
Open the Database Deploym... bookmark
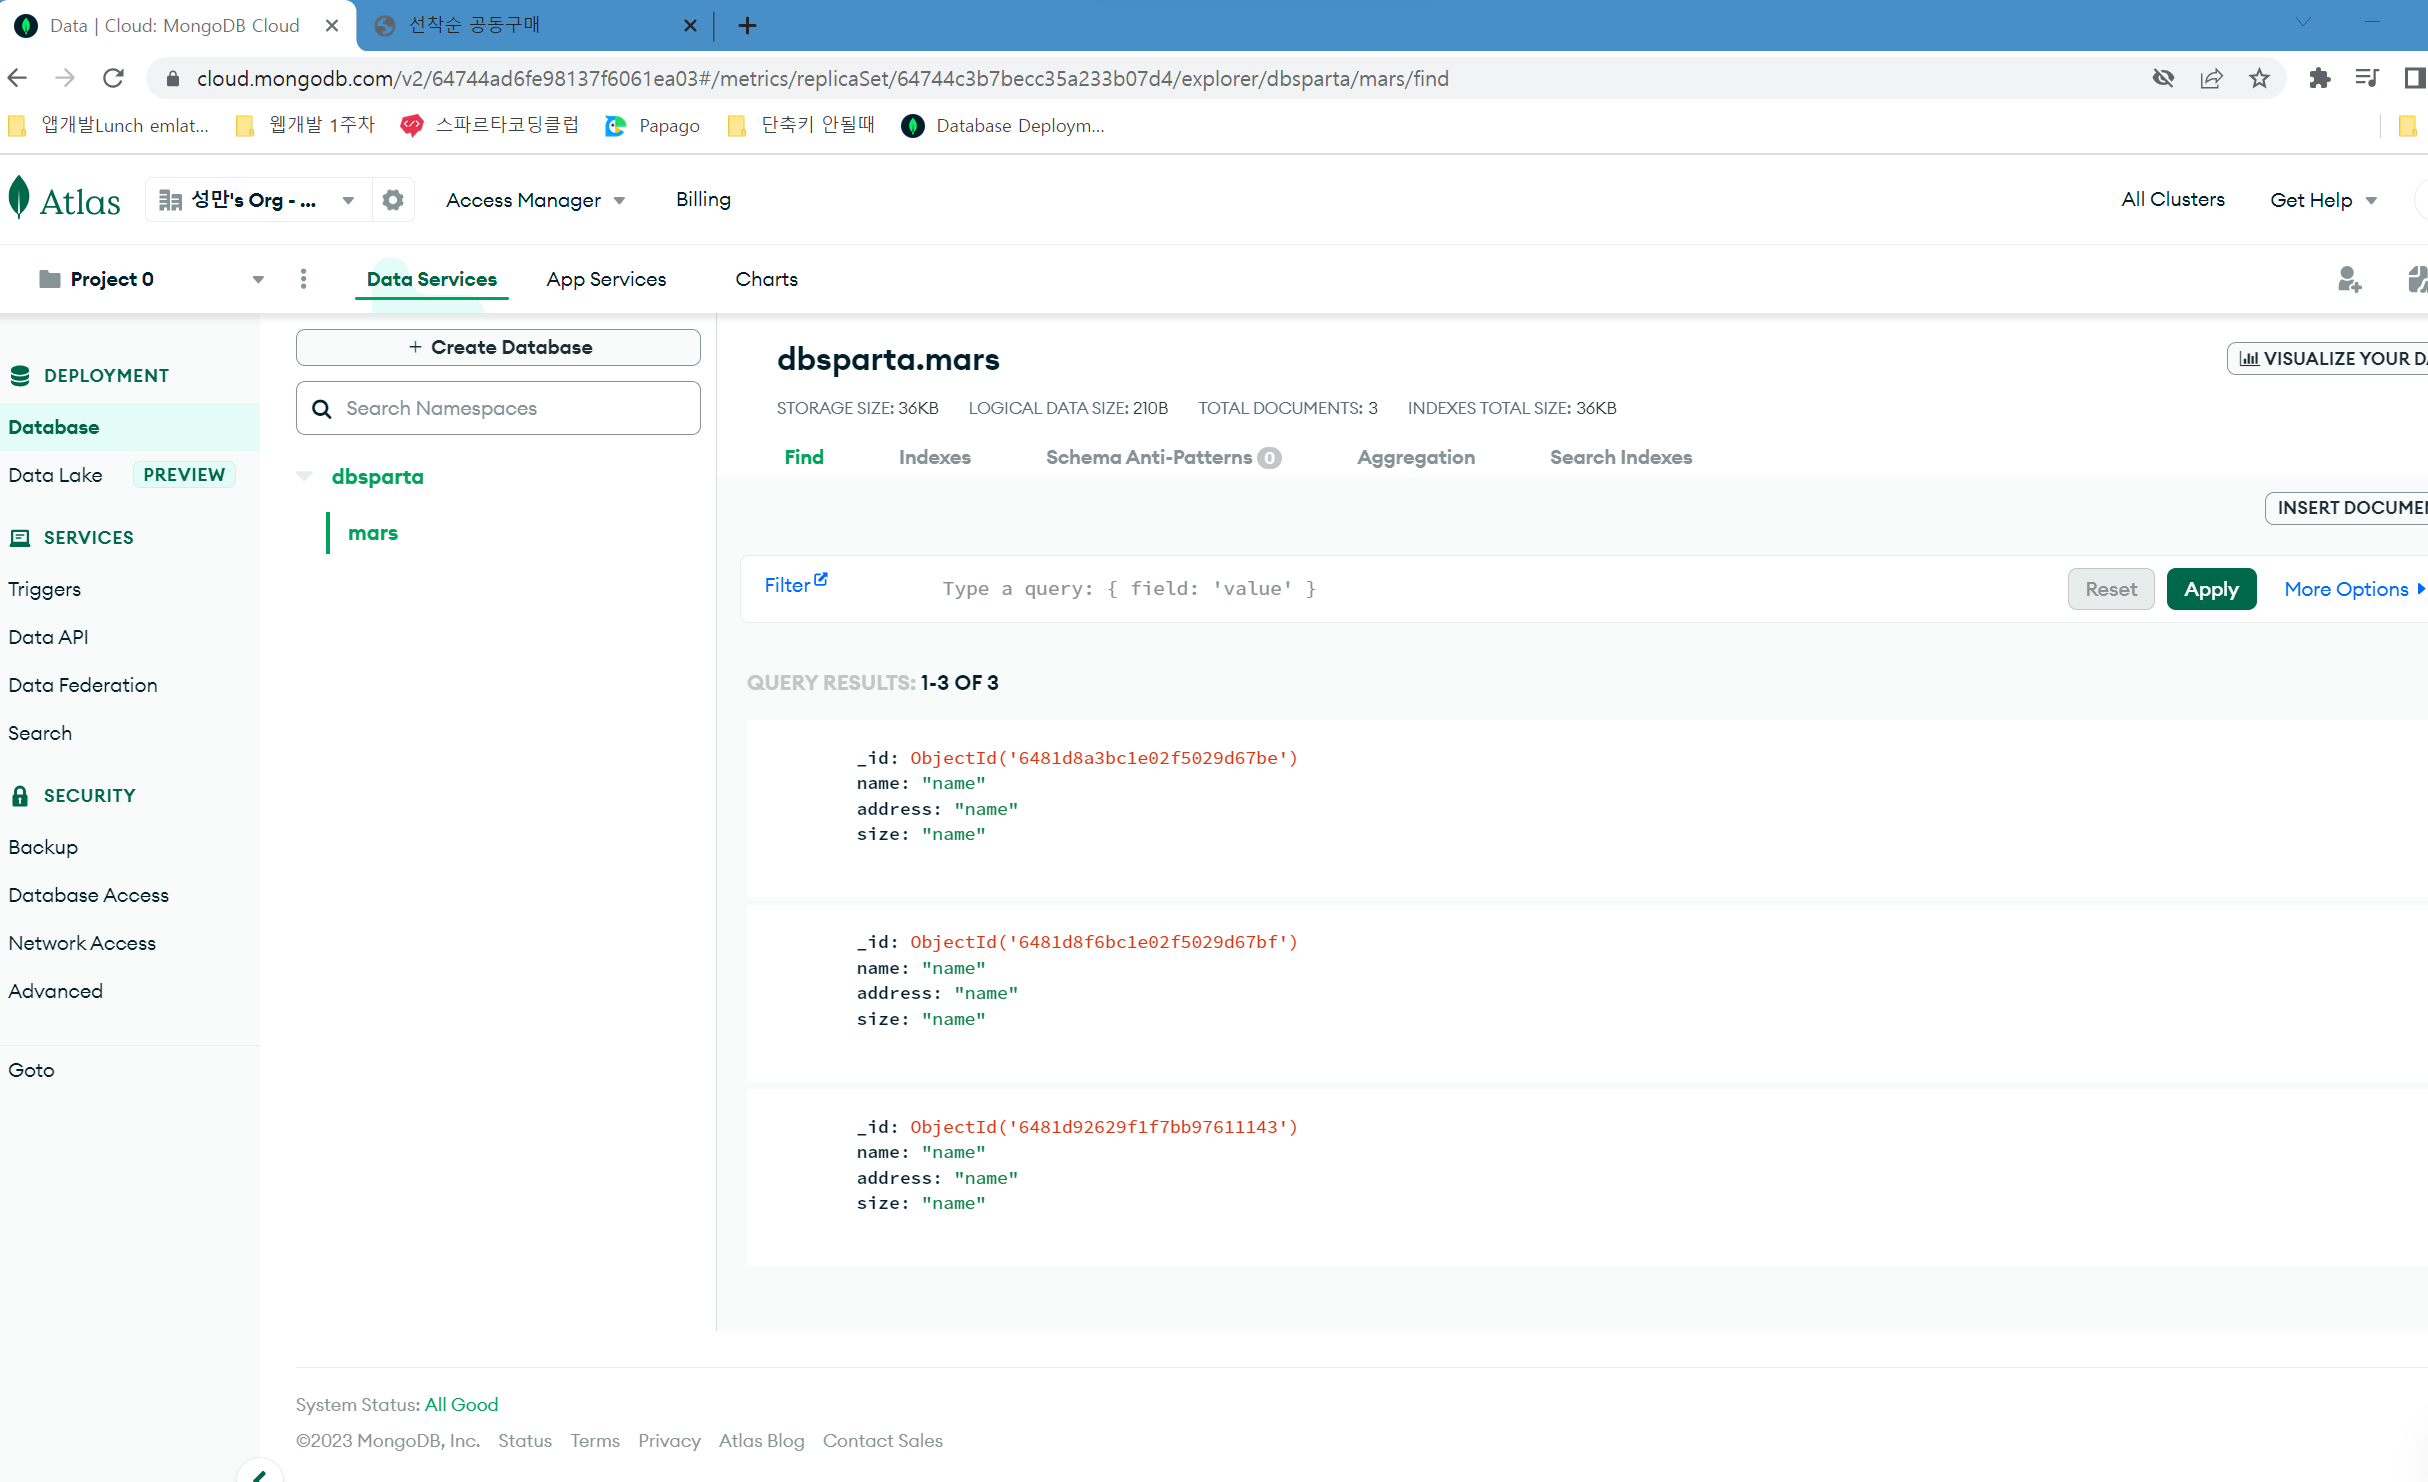point(1003,125)
